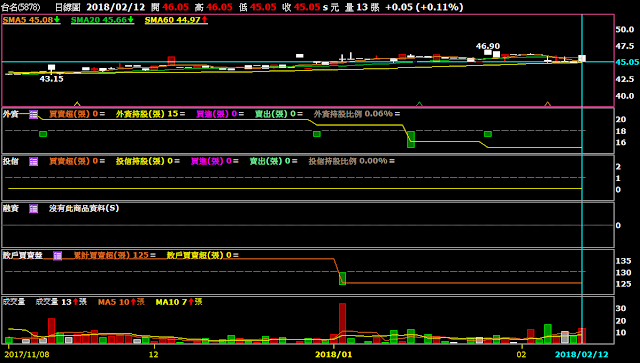Click the 成交量 13 張 volume label
Viewport: 640px width, 363px height.
(x=61, y=302)
